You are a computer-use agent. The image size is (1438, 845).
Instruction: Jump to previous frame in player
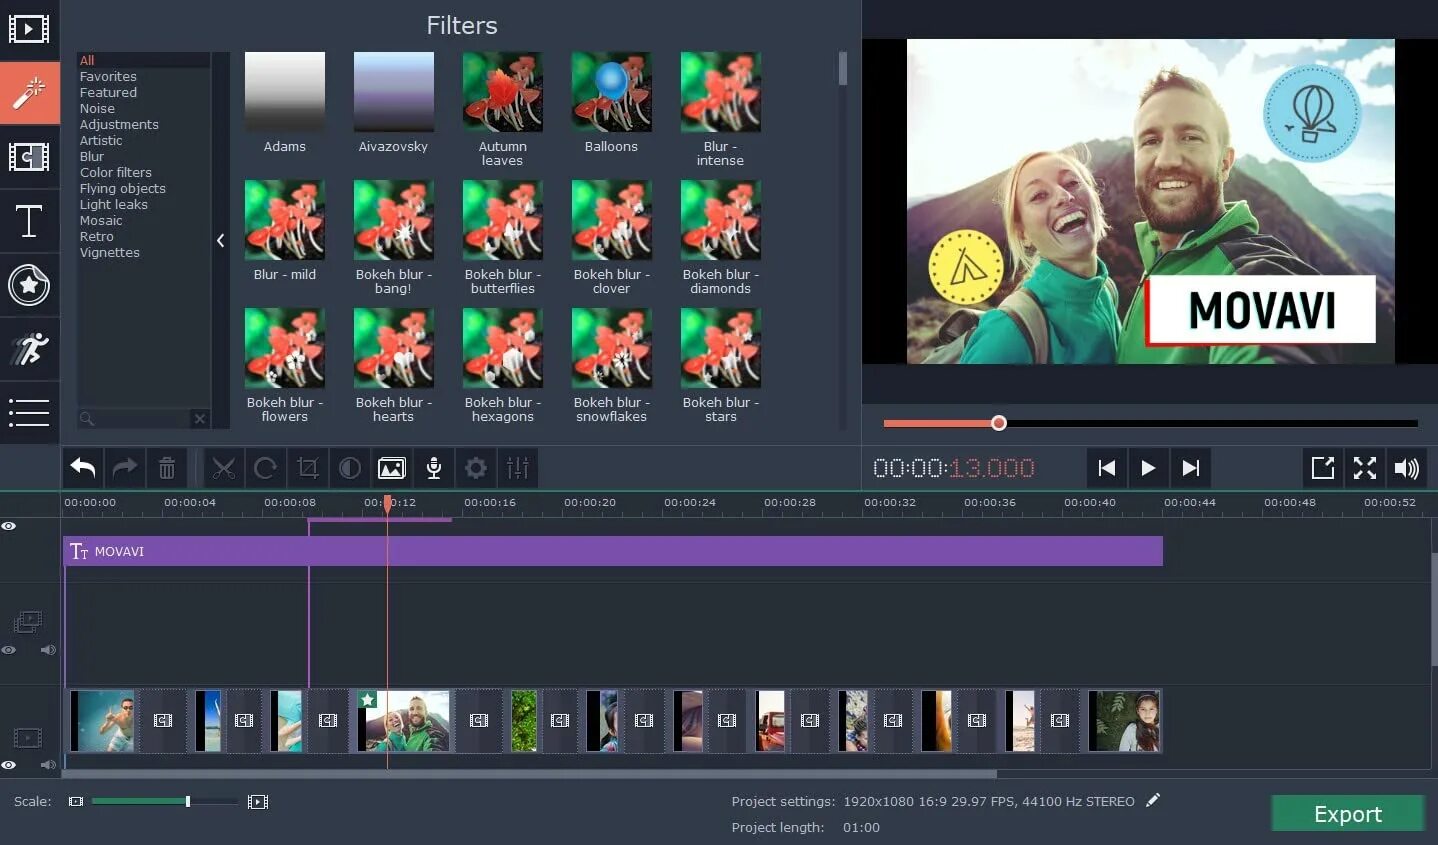(x=1107, y=468)
